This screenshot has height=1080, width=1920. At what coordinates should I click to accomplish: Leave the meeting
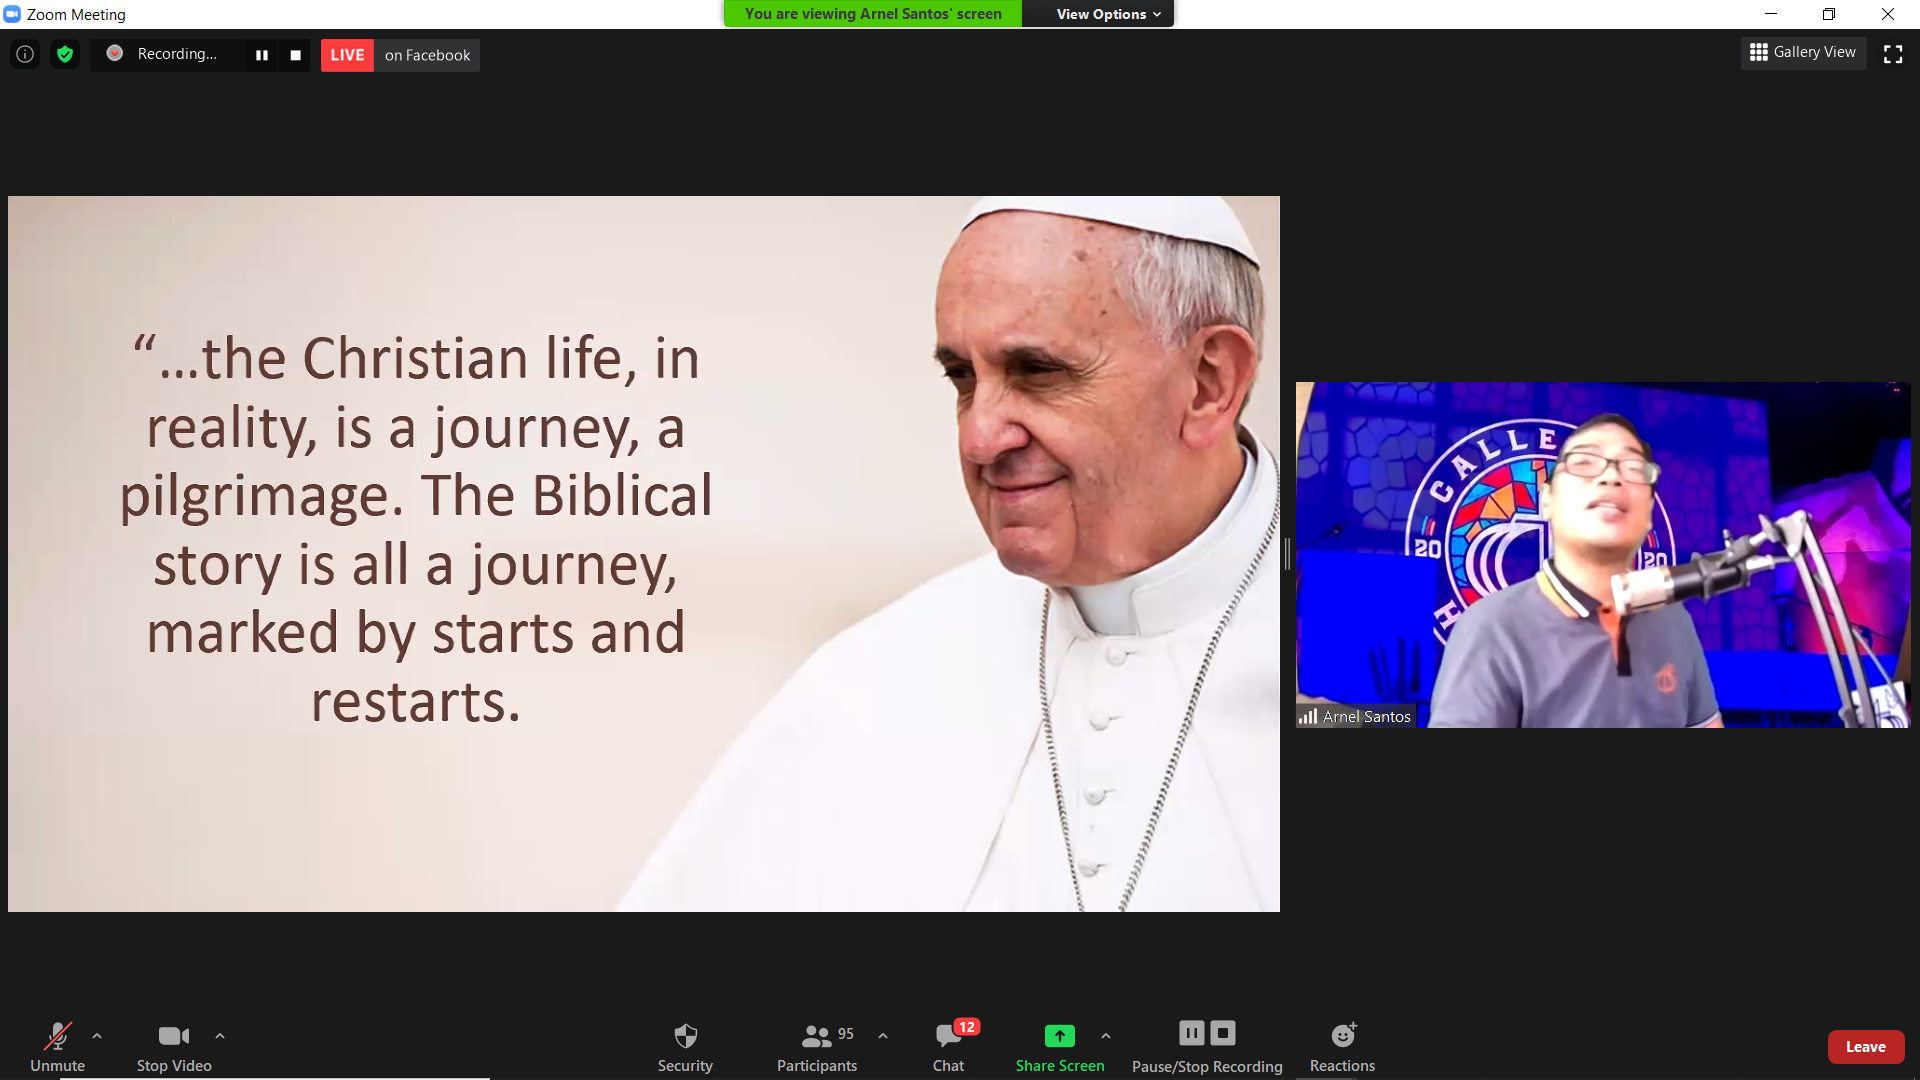coord(1866,1047)
